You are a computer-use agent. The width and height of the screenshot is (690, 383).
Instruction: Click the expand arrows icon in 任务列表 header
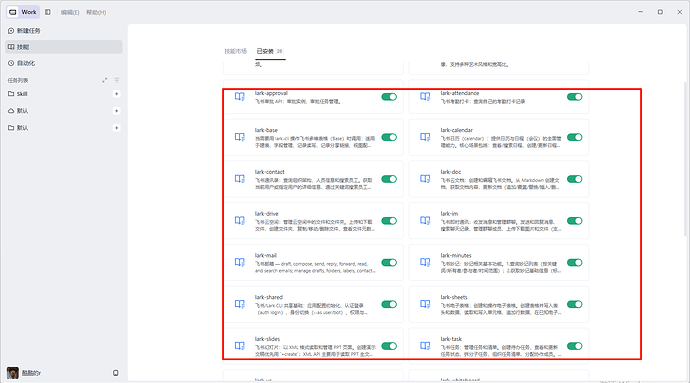[104, 80]
